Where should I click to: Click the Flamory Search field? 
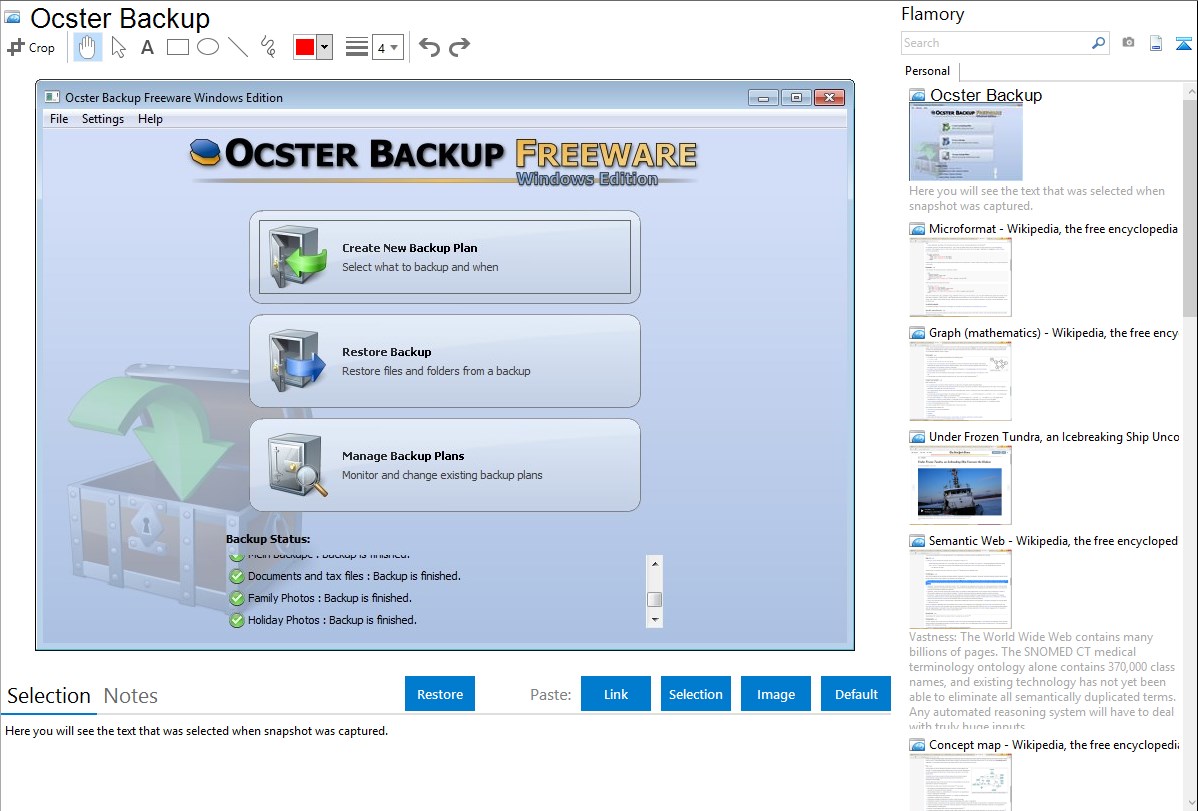(x=996, y=43)
